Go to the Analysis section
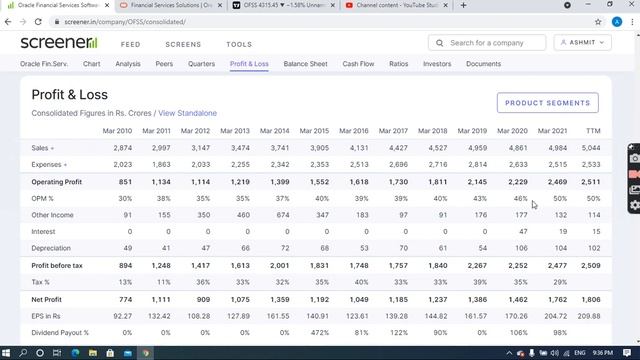The height and width of the screenshot is (360, 640). coord(128,64)
